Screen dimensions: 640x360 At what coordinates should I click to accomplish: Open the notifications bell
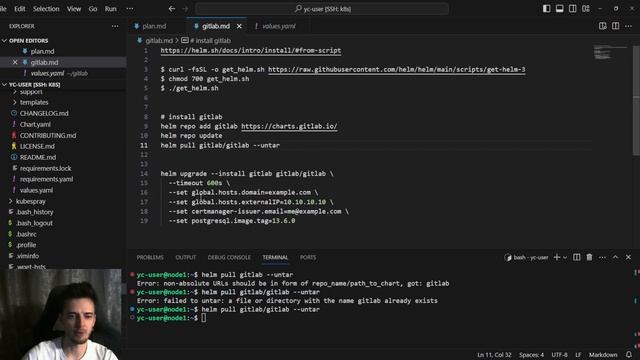(629, 355)
